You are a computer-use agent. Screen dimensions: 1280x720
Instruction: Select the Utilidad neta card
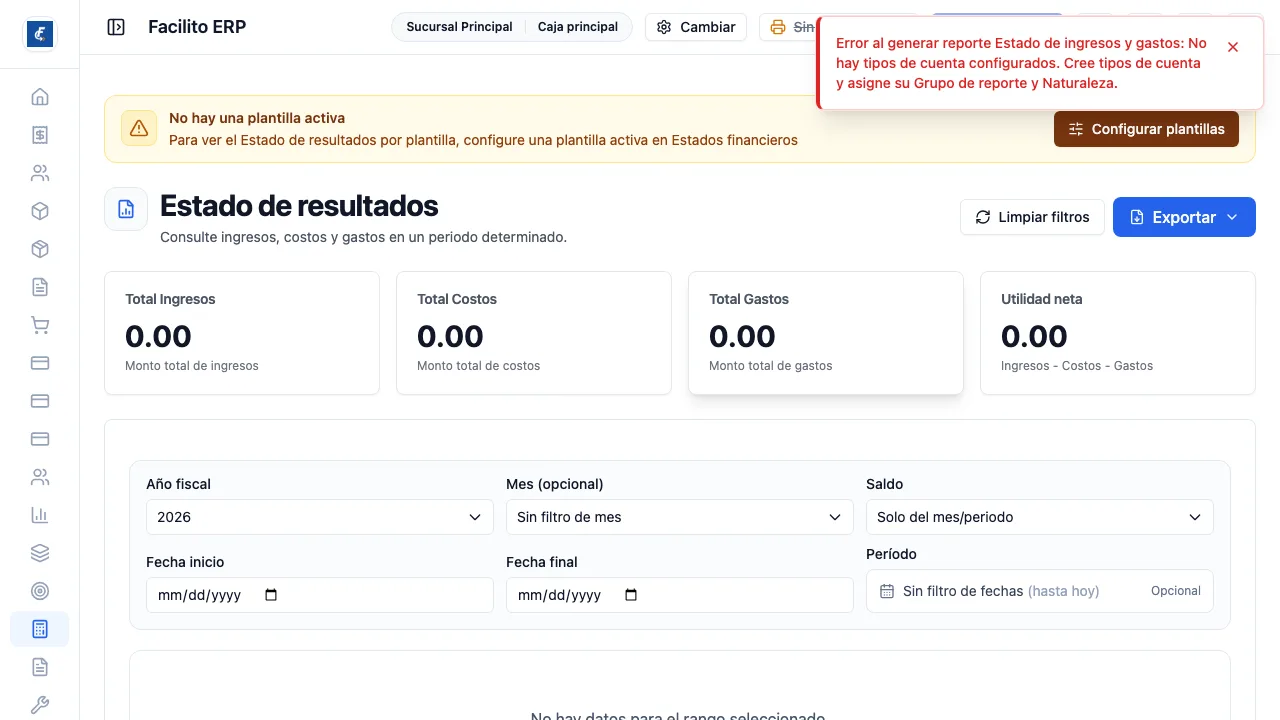(1118, 333)
